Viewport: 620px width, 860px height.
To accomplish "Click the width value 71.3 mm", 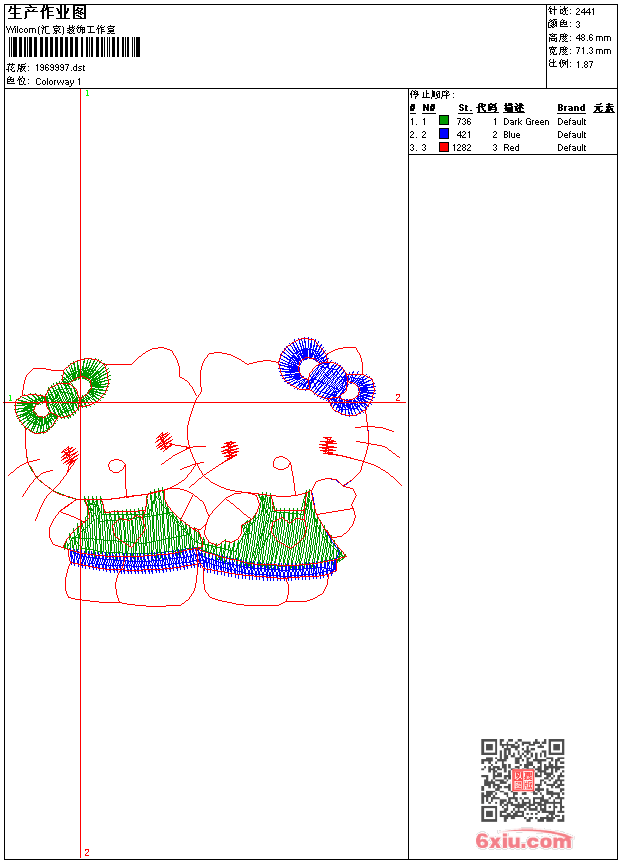I will point(593,51).
